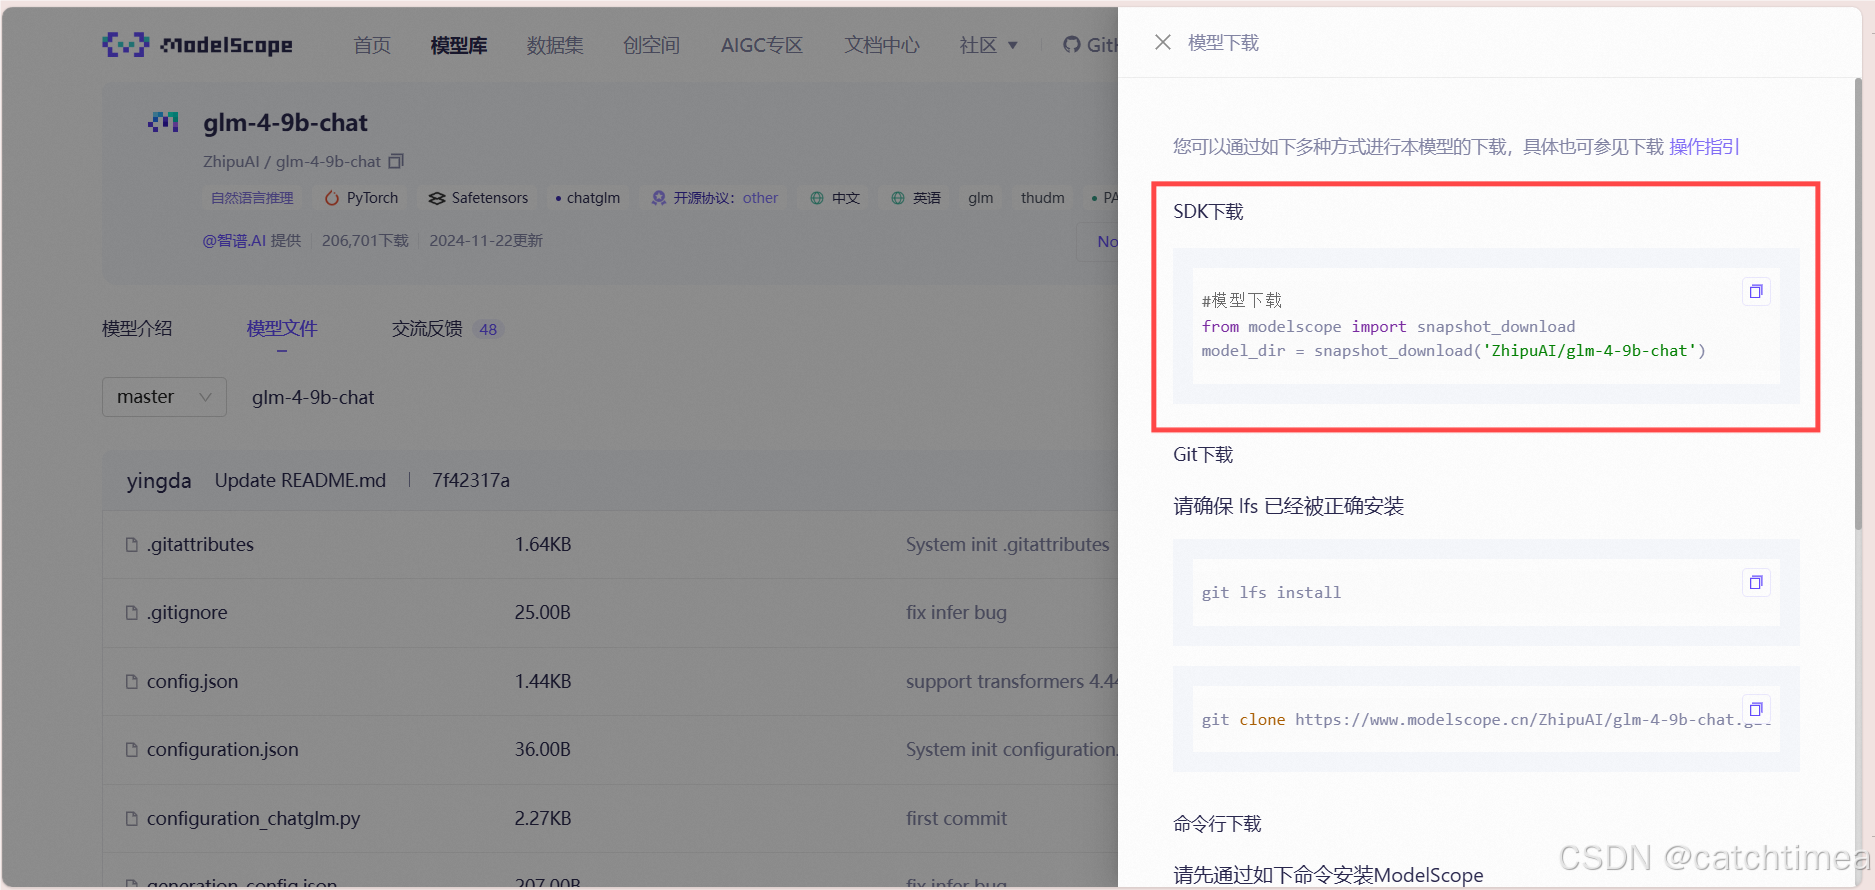This screenshot has width=1875, height=890.
Task: Open the .gitignore file
Action: click(187, 613)
